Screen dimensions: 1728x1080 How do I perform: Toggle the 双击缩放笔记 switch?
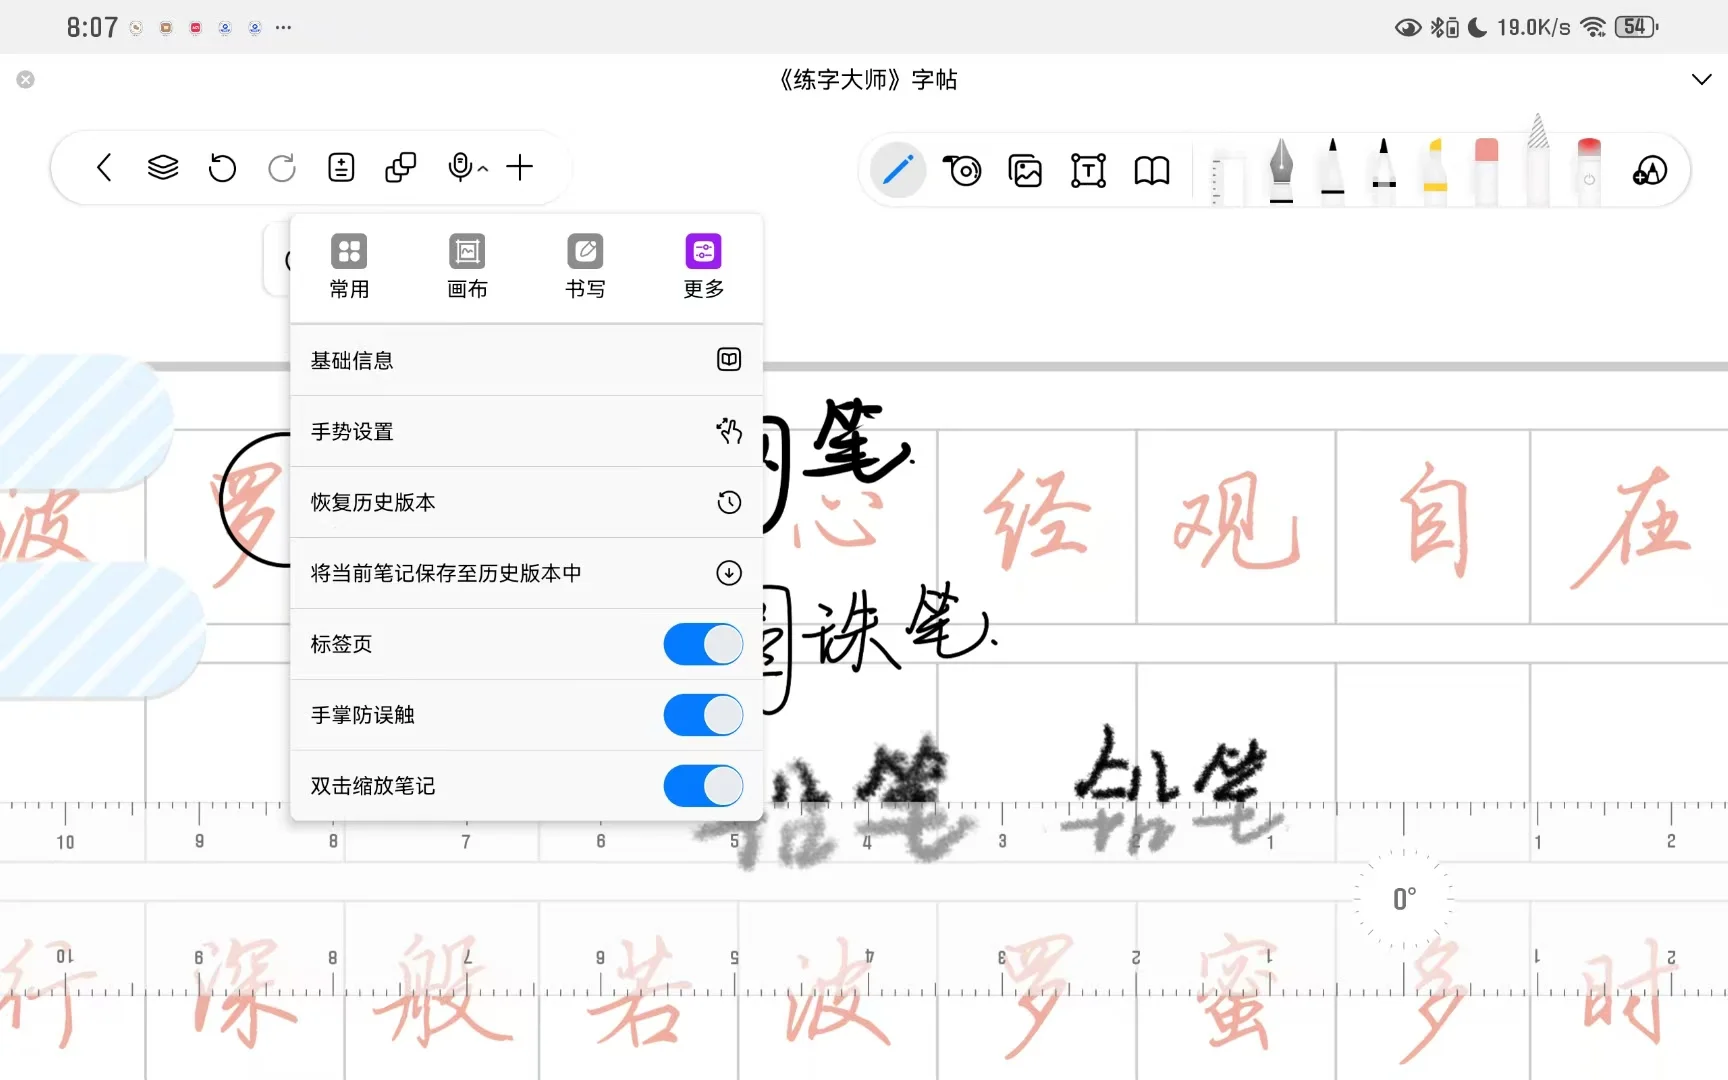(703, 786)
